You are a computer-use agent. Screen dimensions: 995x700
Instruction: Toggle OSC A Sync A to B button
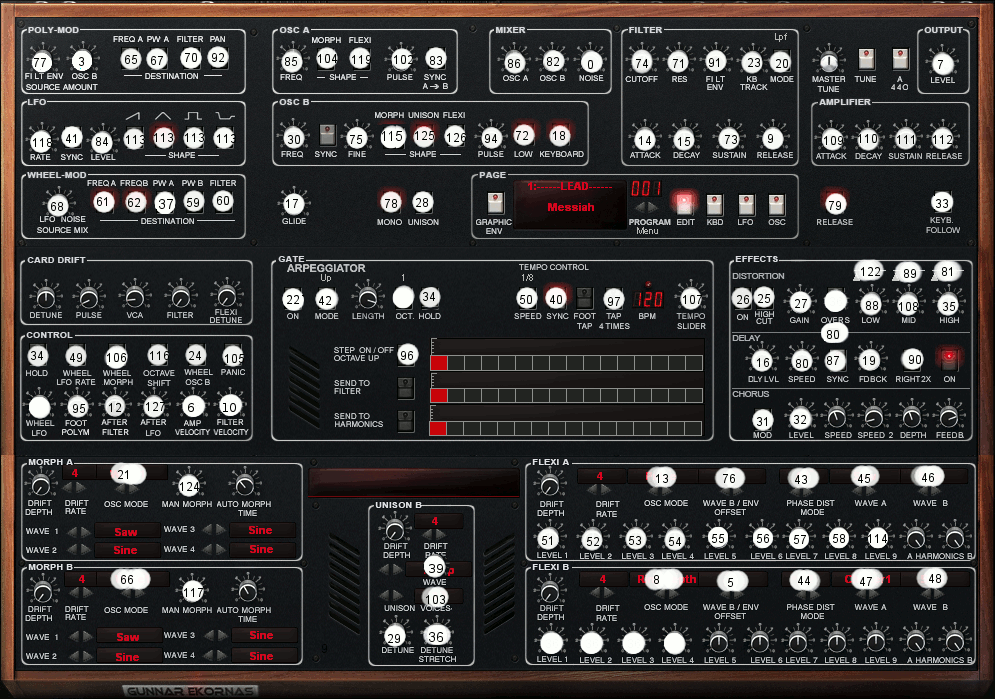click(435, 60)
